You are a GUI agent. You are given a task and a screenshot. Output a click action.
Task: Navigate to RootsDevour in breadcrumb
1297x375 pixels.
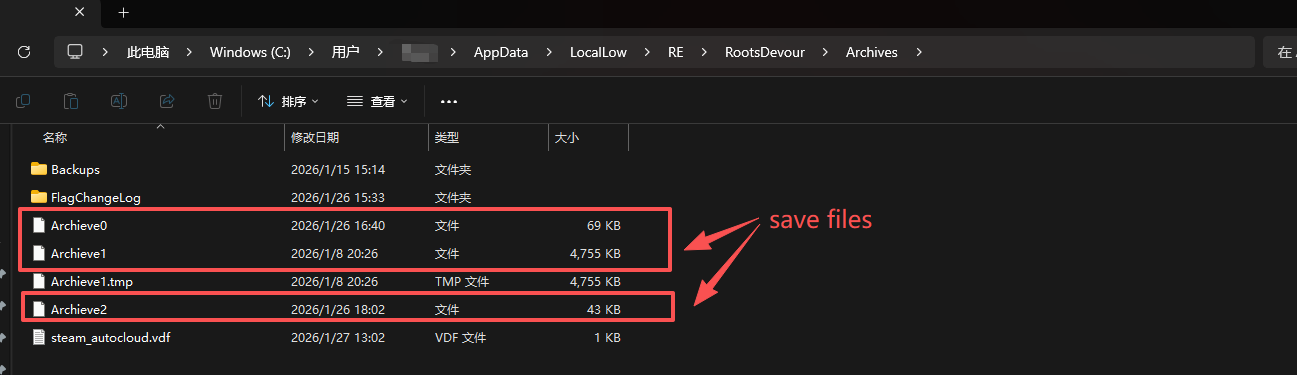click(765, 52)
